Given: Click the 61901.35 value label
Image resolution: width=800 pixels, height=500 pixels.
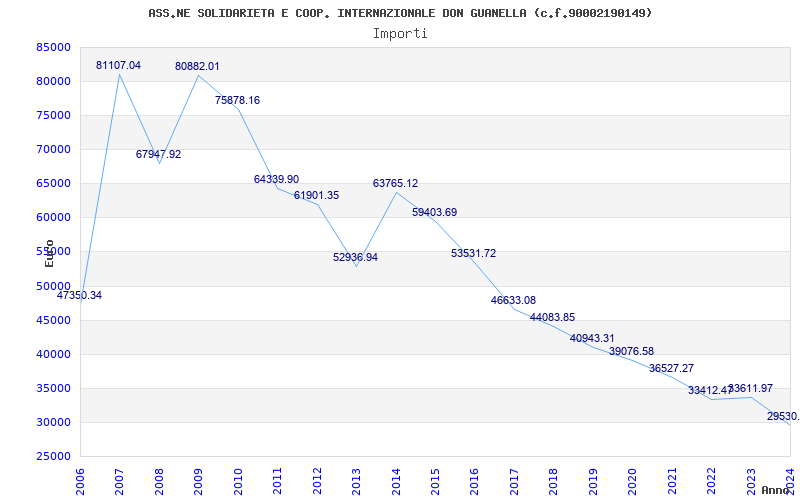Looking at the screenshot, I should (316, 195).
